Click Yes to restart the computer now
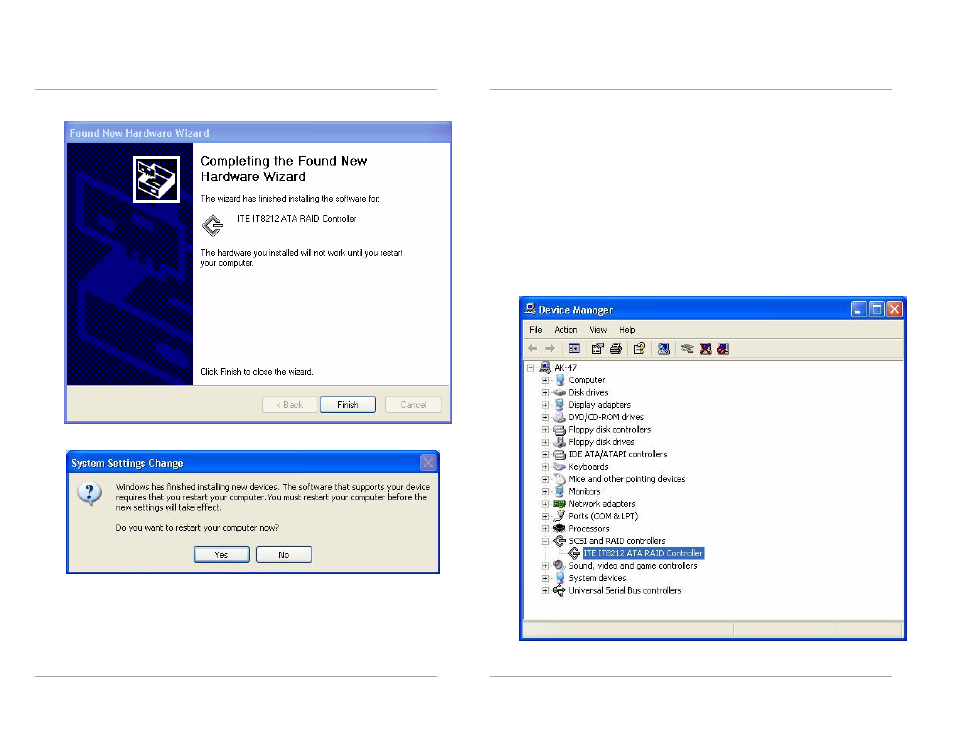Viewport: 954px width, 737px height. [x=221, y=554]
